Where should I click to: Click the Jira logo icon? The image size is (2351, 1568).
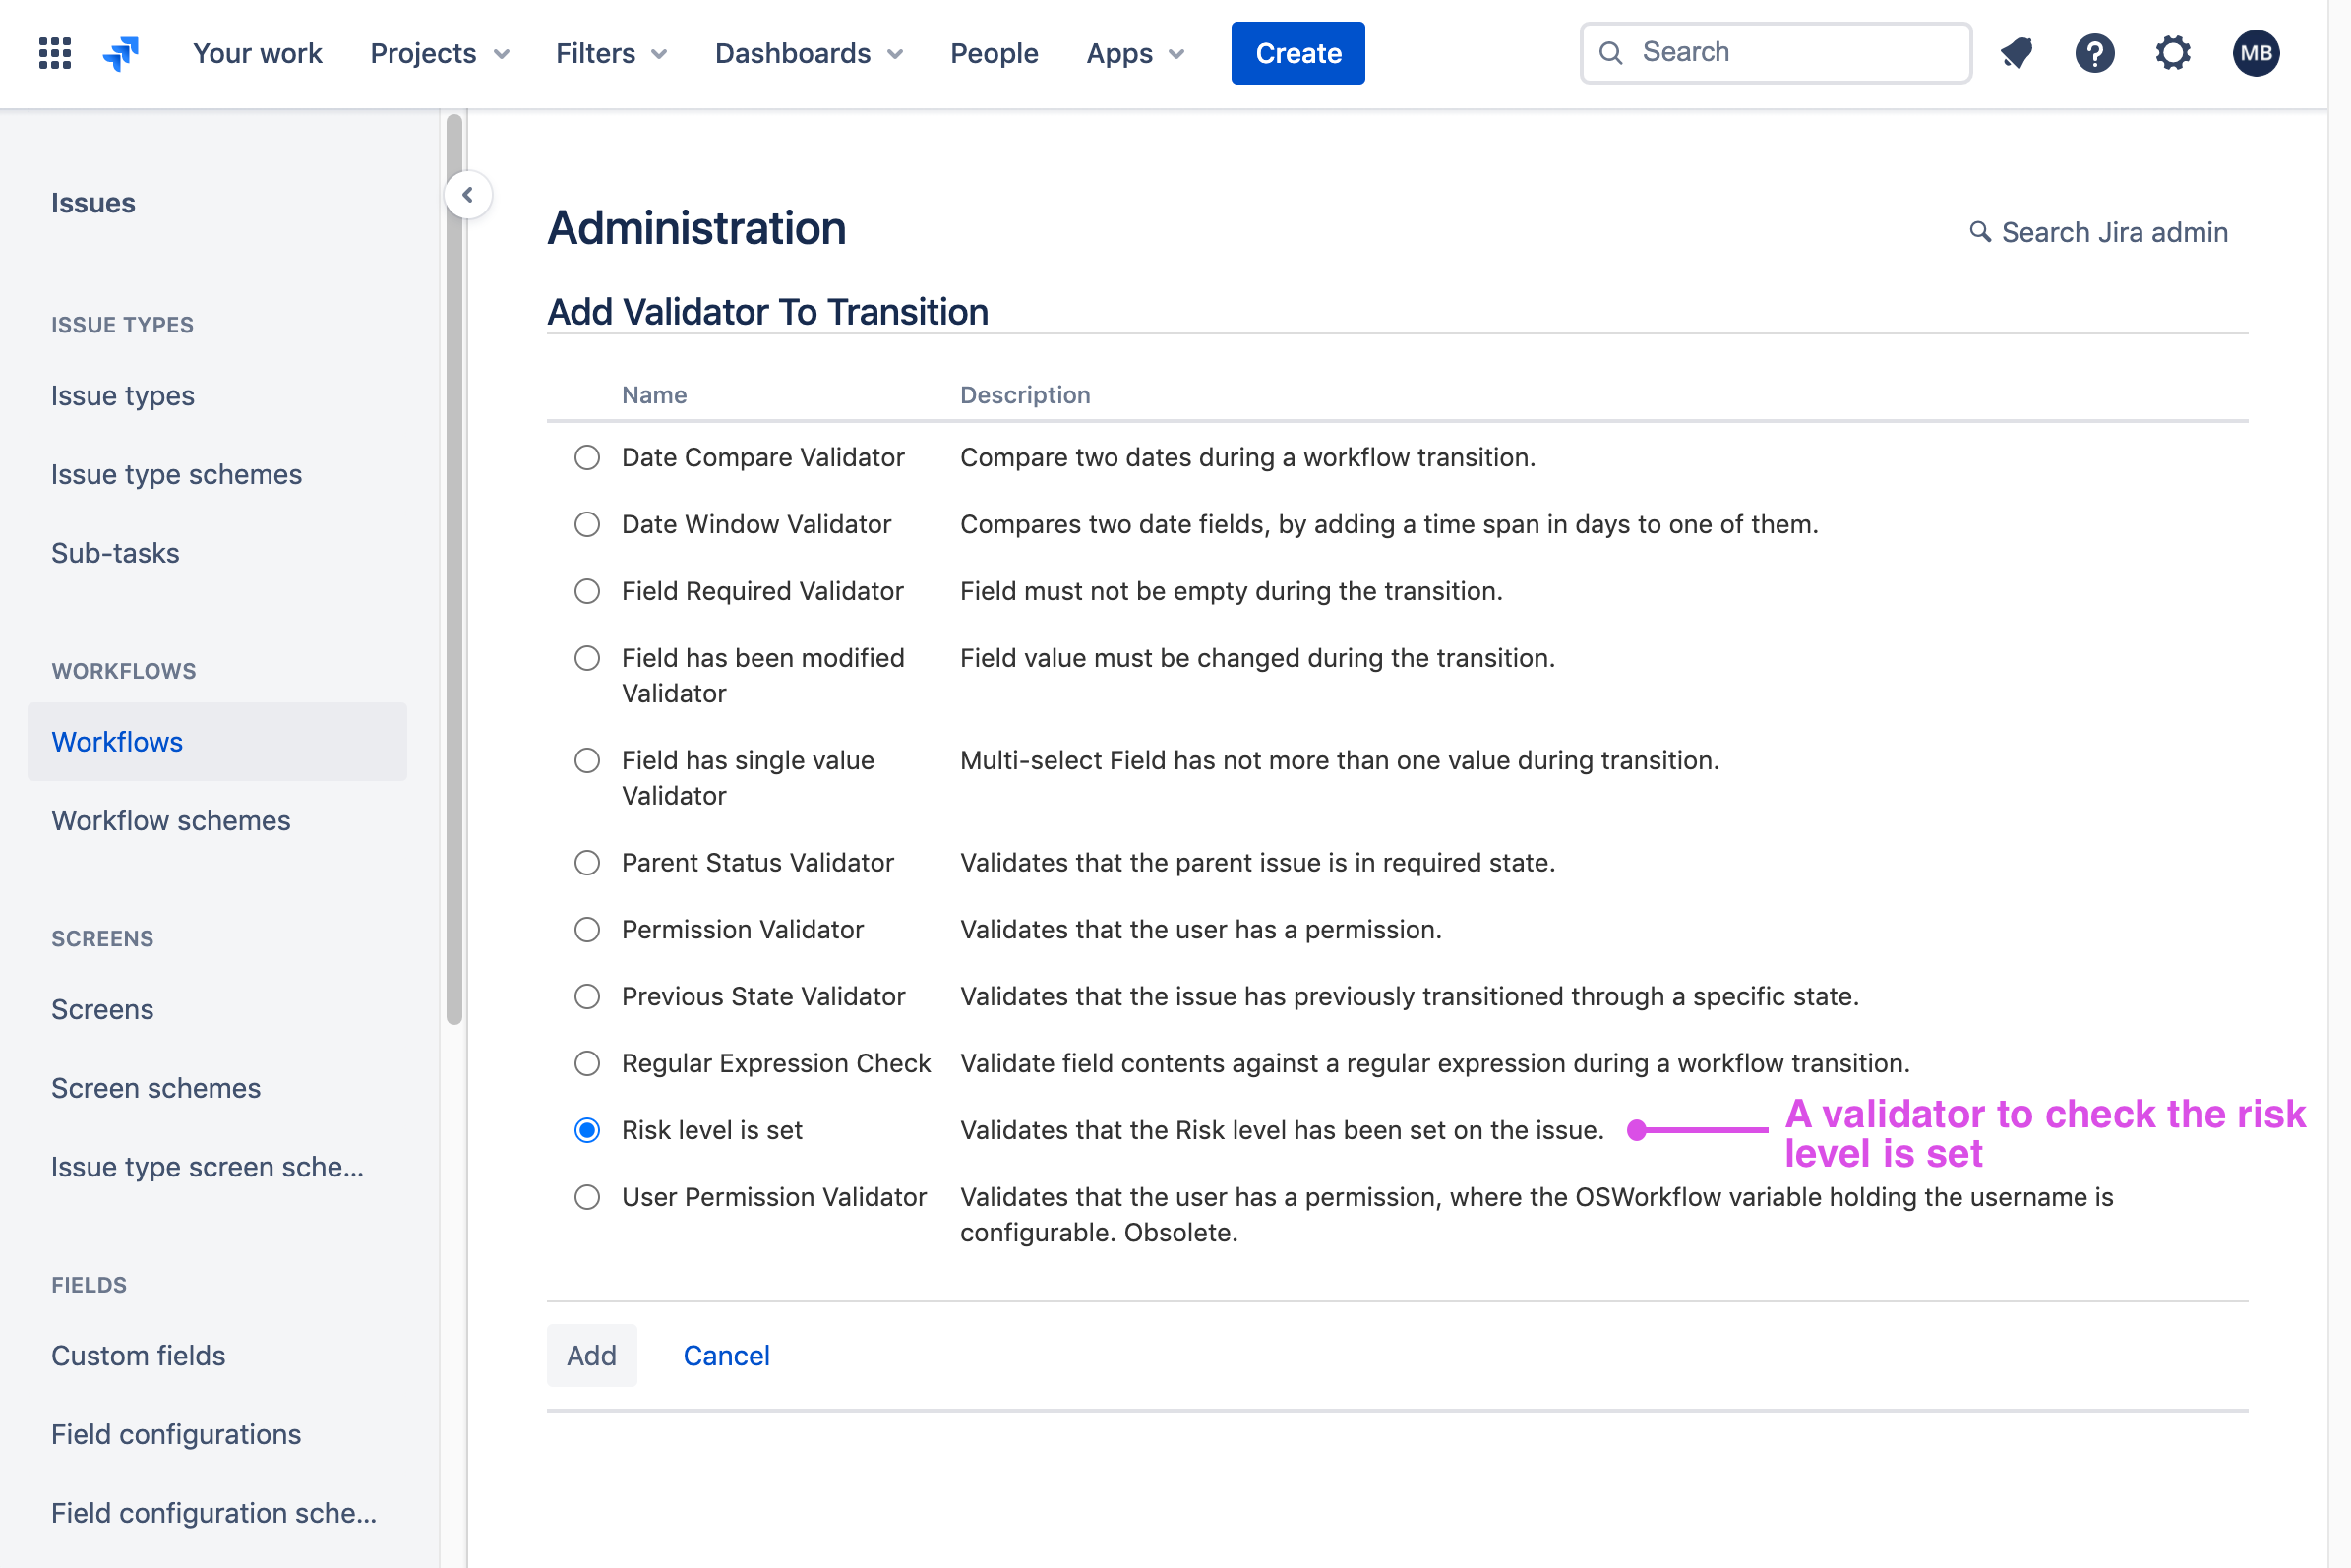[121, 53]
